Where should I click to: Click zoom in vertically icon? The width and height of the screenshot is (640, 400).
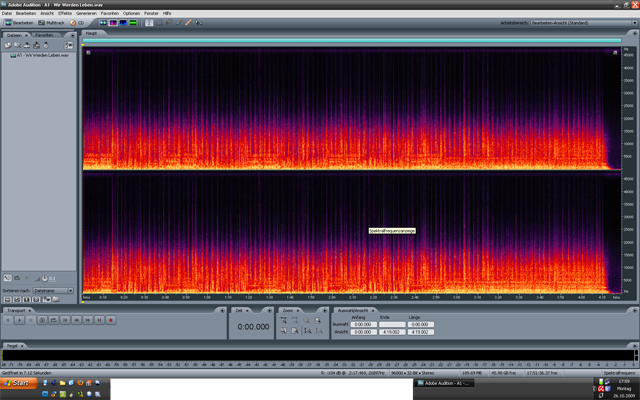coord(308,331)
